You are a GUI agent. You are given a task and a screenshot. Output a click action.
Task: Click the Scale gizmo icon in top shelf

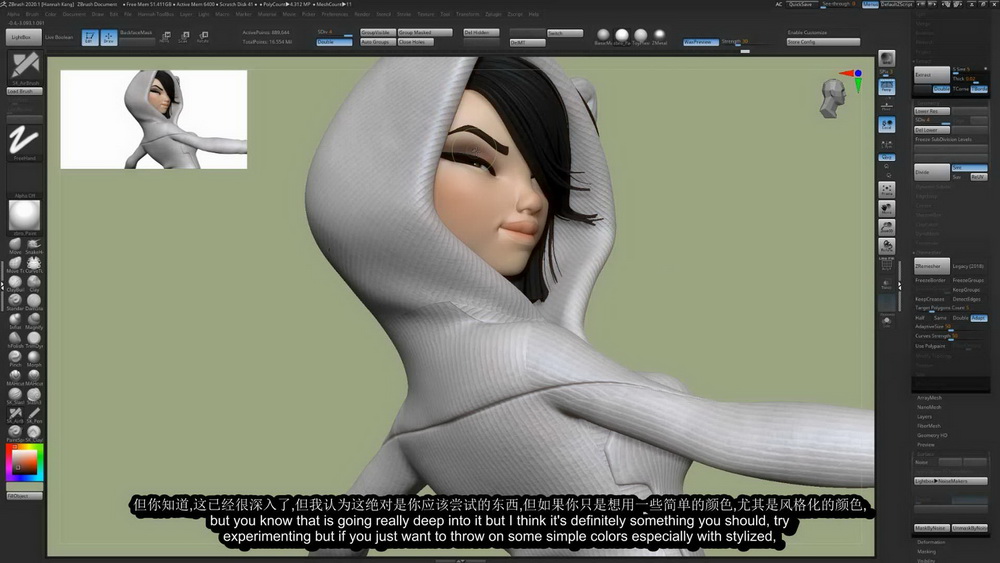[184, 37]
